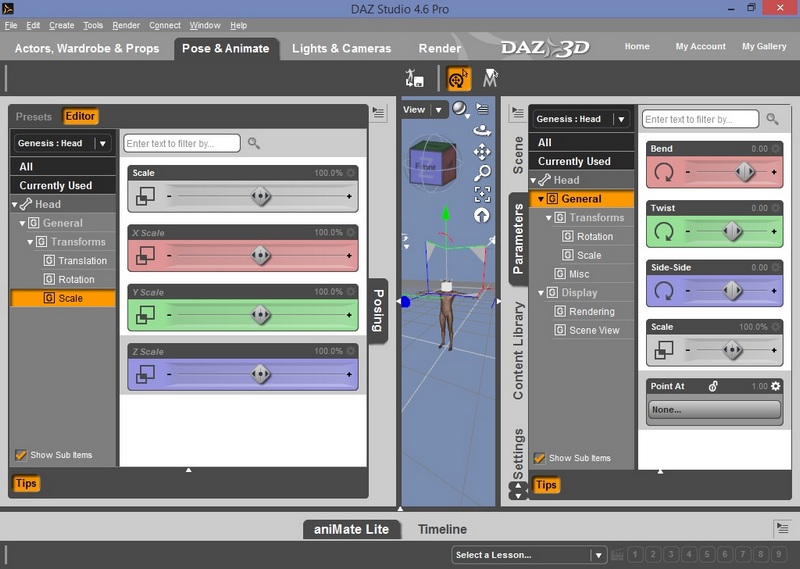Open the aniMate pane options menu icon

click(782, 527)
